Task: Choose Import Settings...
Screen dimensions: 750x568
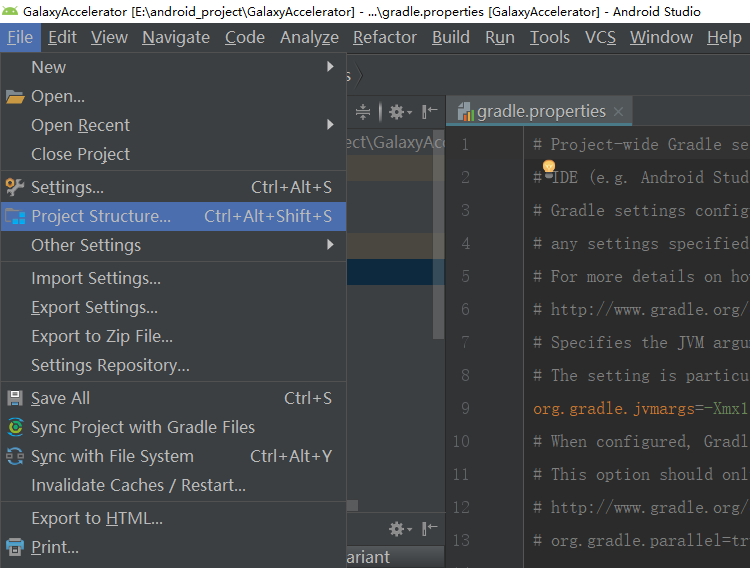Action: [173, 278]
